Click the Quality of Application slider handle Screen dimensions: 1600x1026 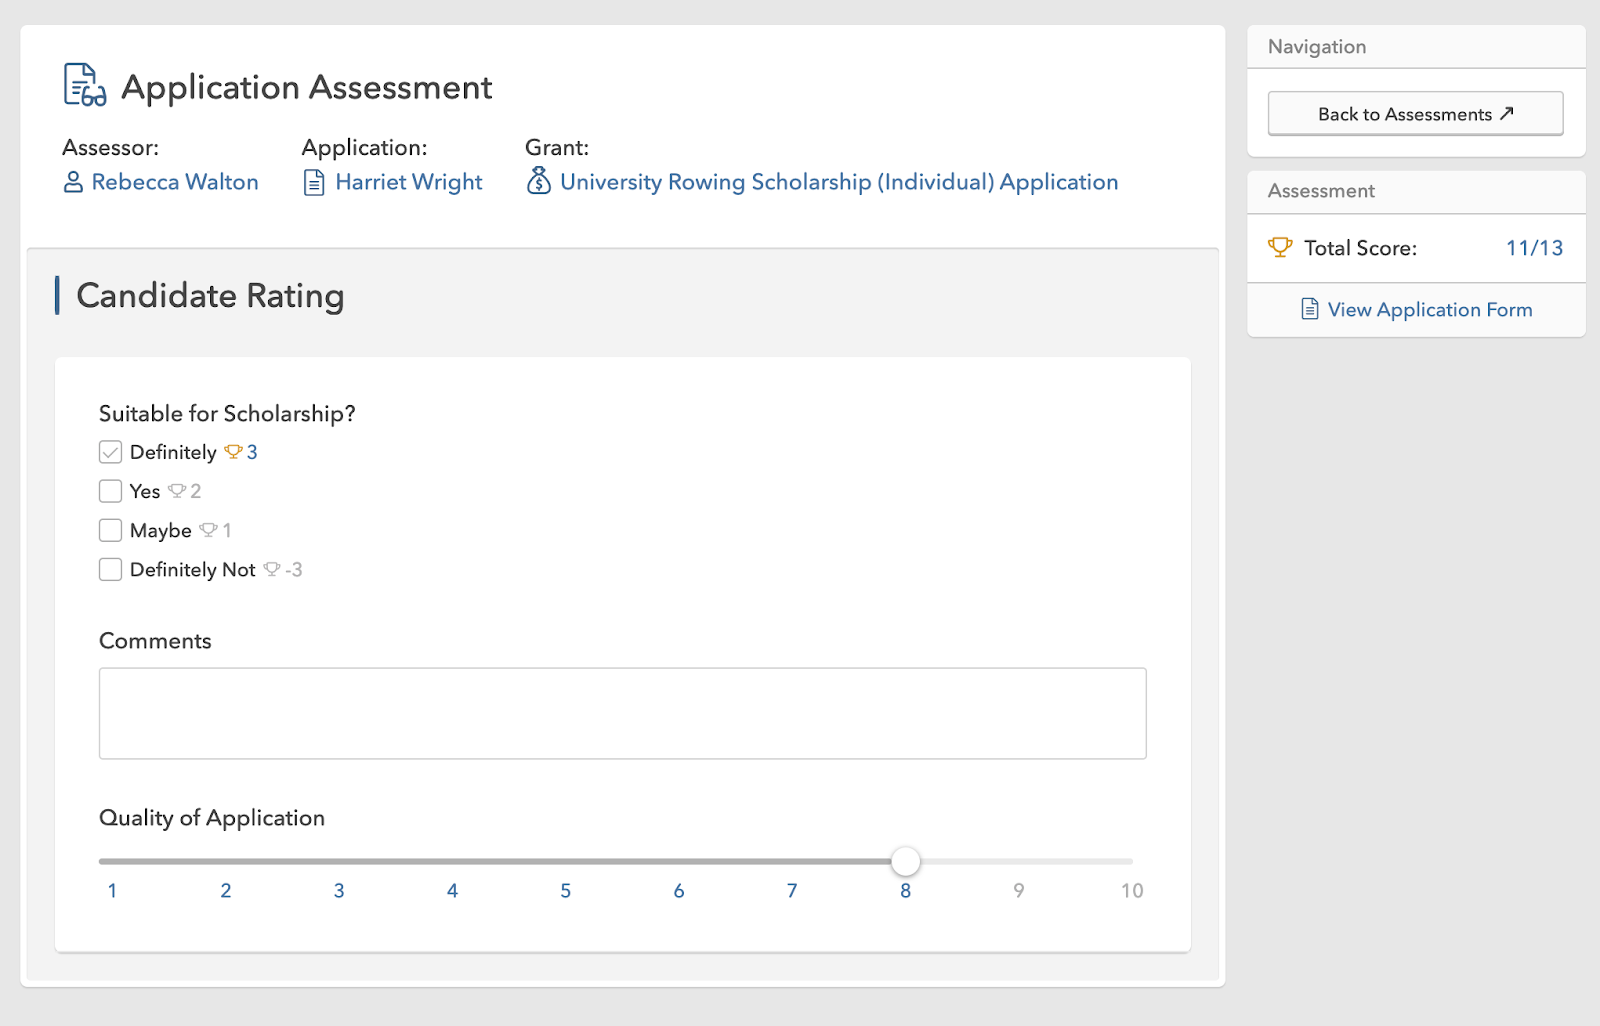tap(905, 861)
